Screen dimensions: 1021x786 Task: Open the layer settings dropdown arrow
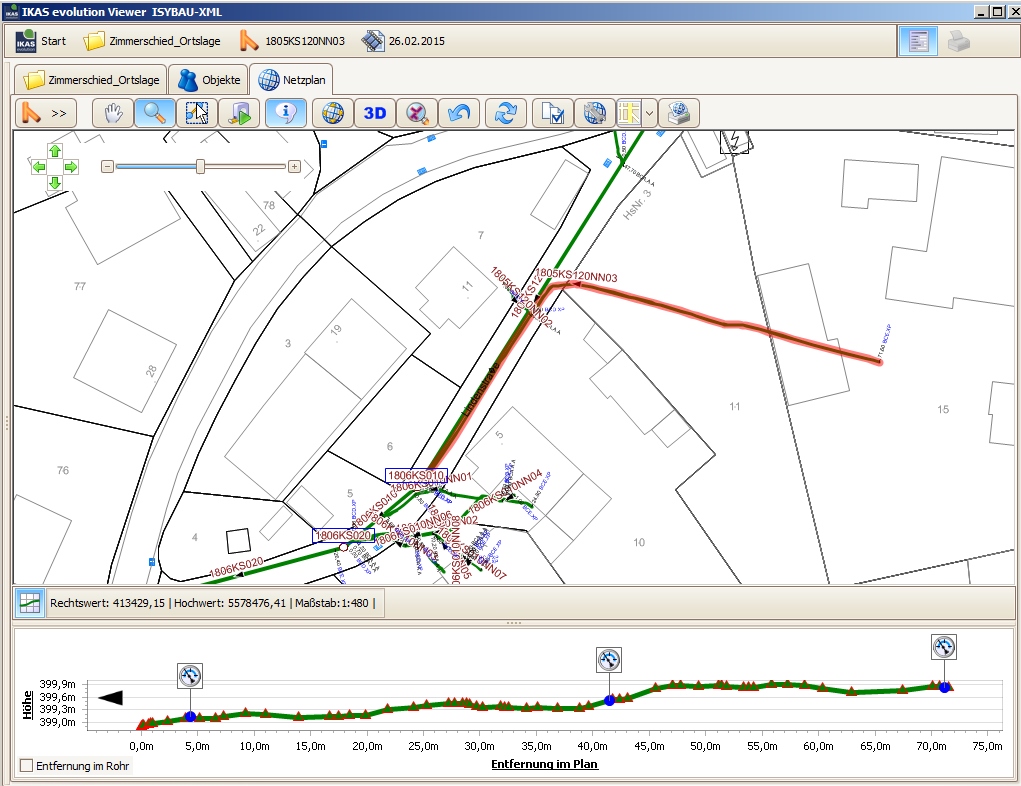650,113
